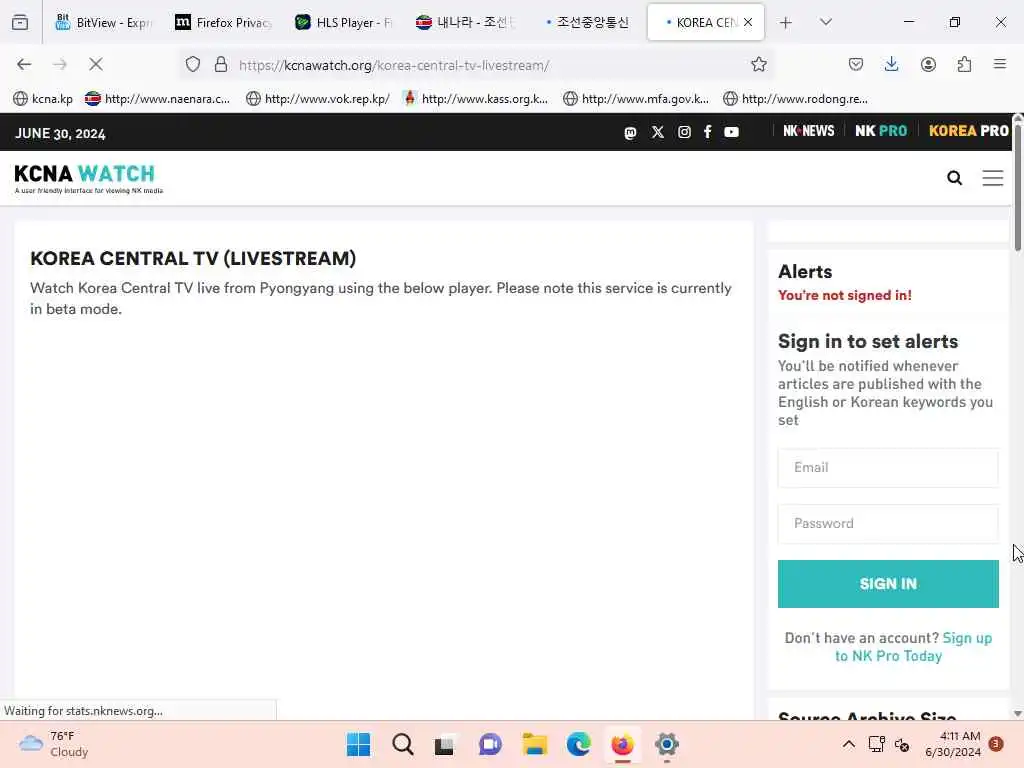Viewport: 1024px width, 768px height.
Task: Open Task View on taskbar
Action: tap(444, 745)
